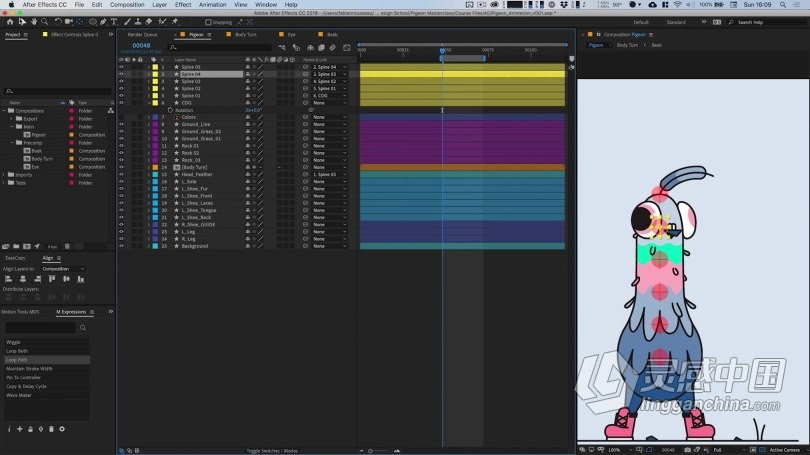The image size is (810, 455).
Task: Click the Toggle Switches / Modes button
Action: [x=272, y=450]
